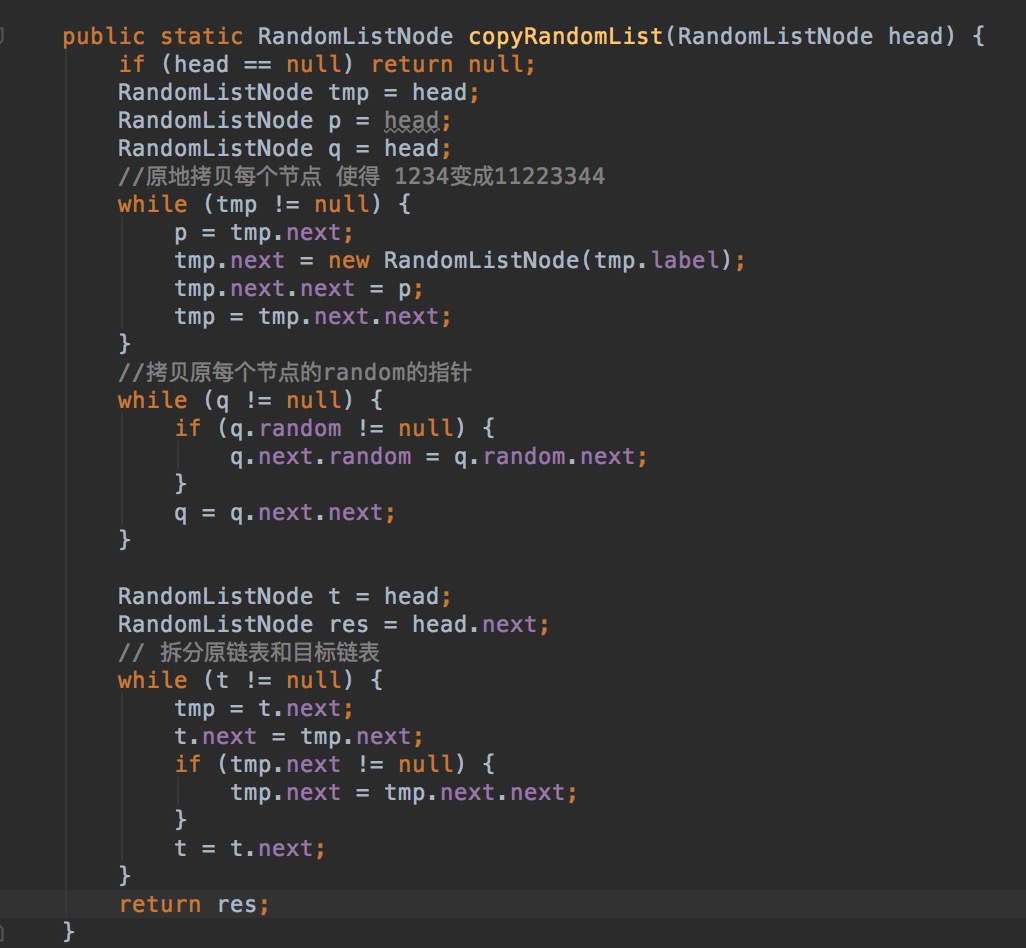1026x948 pixels.
Task: Click the underlined 'head' in 'RandomListNode p = head;'
Action: pos(412,121)
